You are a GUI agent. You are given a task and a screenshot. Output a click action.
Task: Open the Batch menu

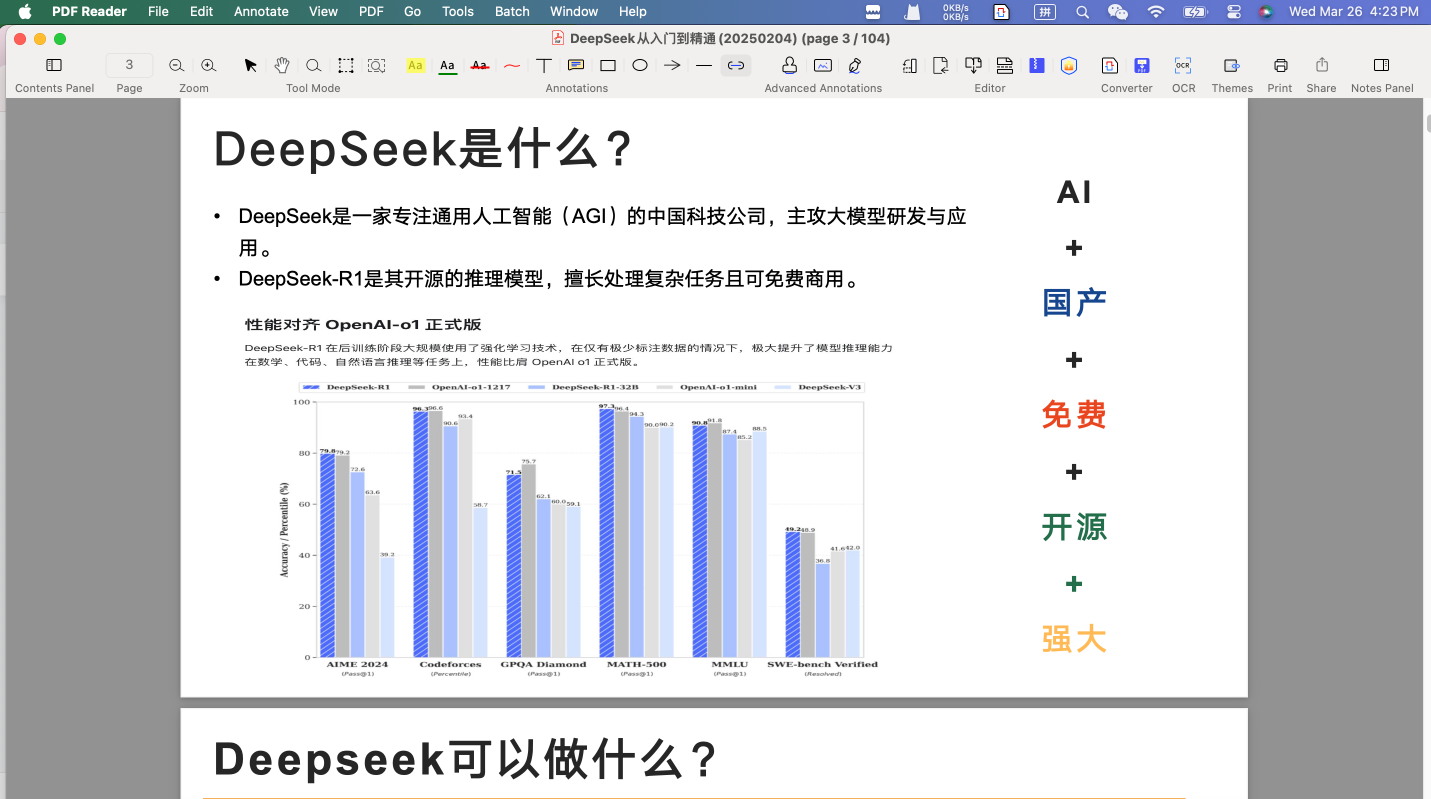[x=512, y=11]
